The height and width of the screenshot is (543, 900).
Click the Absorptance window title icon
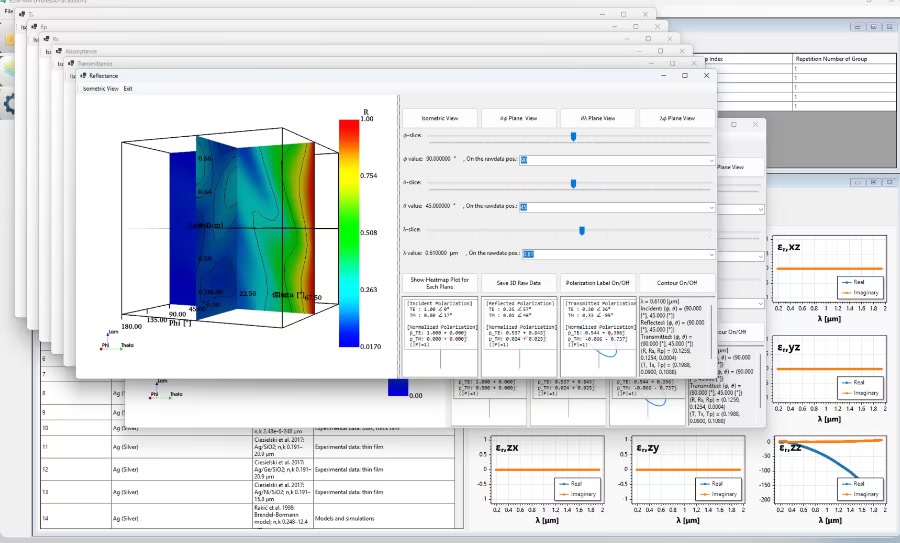point(57,50)
